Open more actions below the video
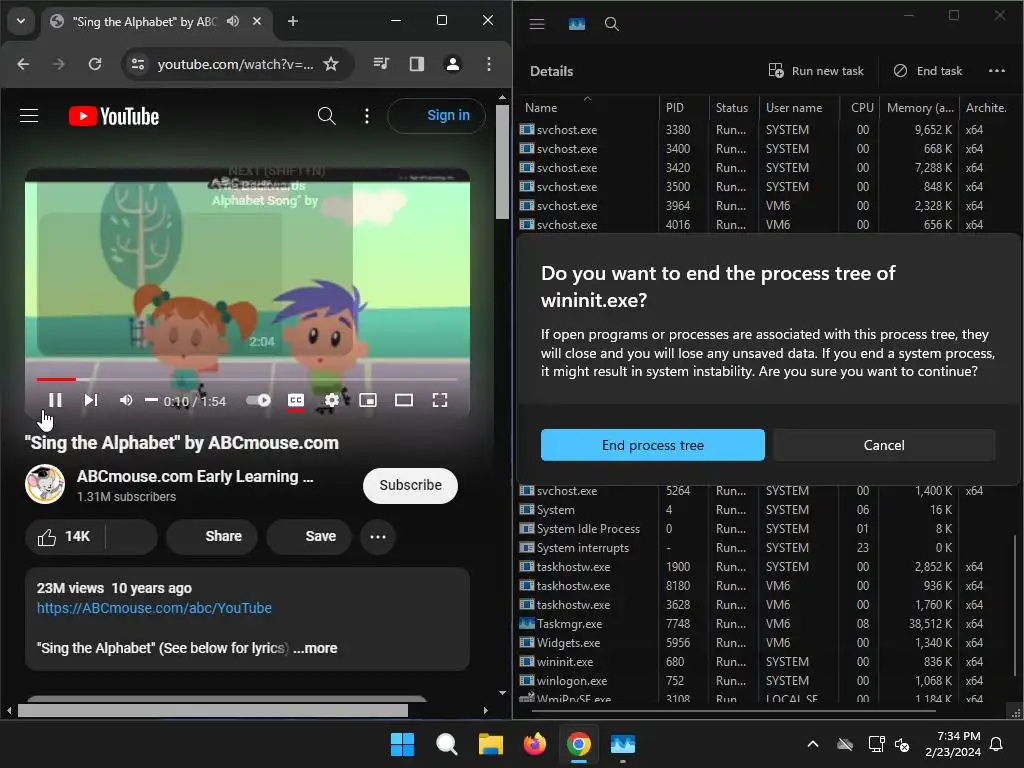 click(378, 537)
